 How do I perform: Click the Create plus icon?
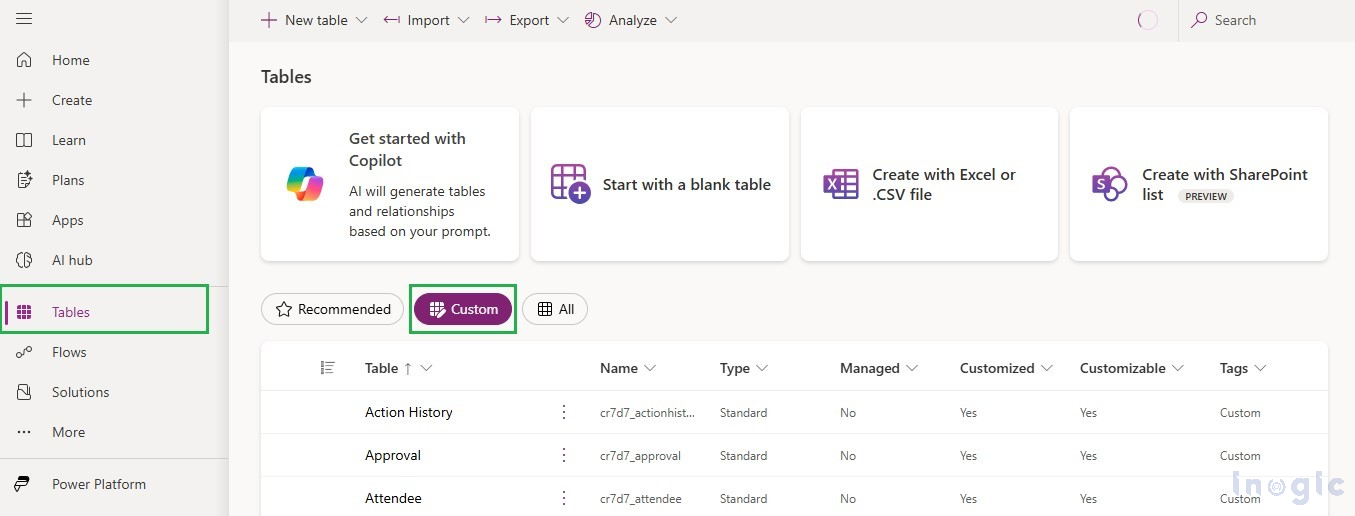click(25, 100)
